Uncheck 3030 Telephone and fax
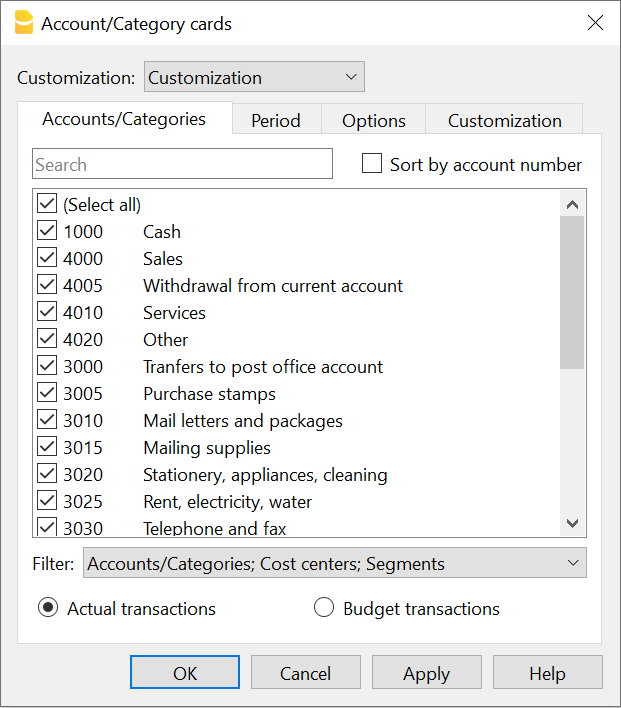 47,526
